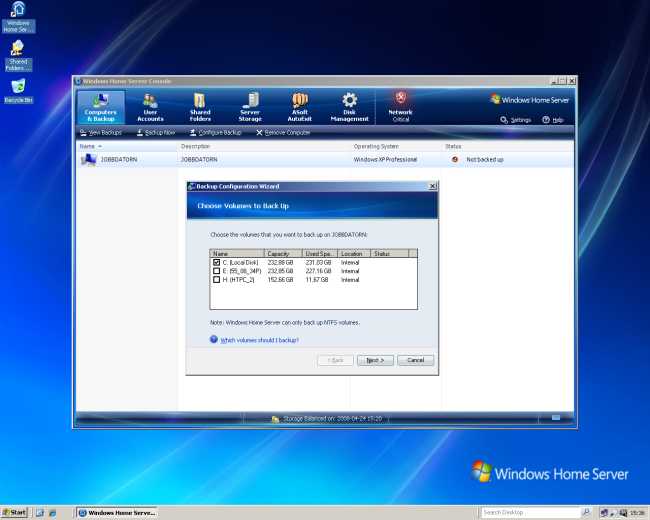Click the Used Space column header
This screenshot has width=650, height=520.
(320, 253)
